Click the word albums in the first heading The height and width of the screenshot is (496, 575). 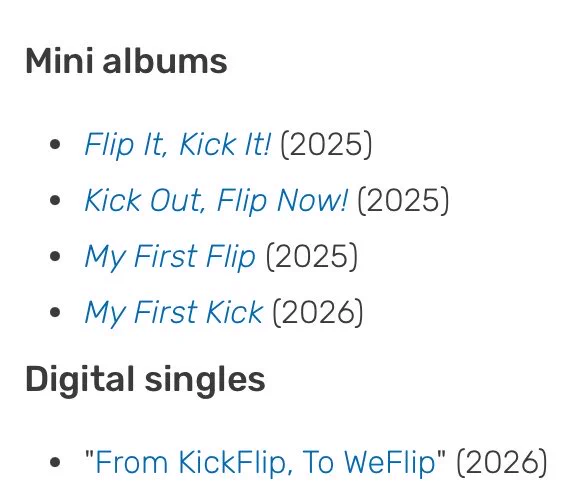(x=165, y=61)
